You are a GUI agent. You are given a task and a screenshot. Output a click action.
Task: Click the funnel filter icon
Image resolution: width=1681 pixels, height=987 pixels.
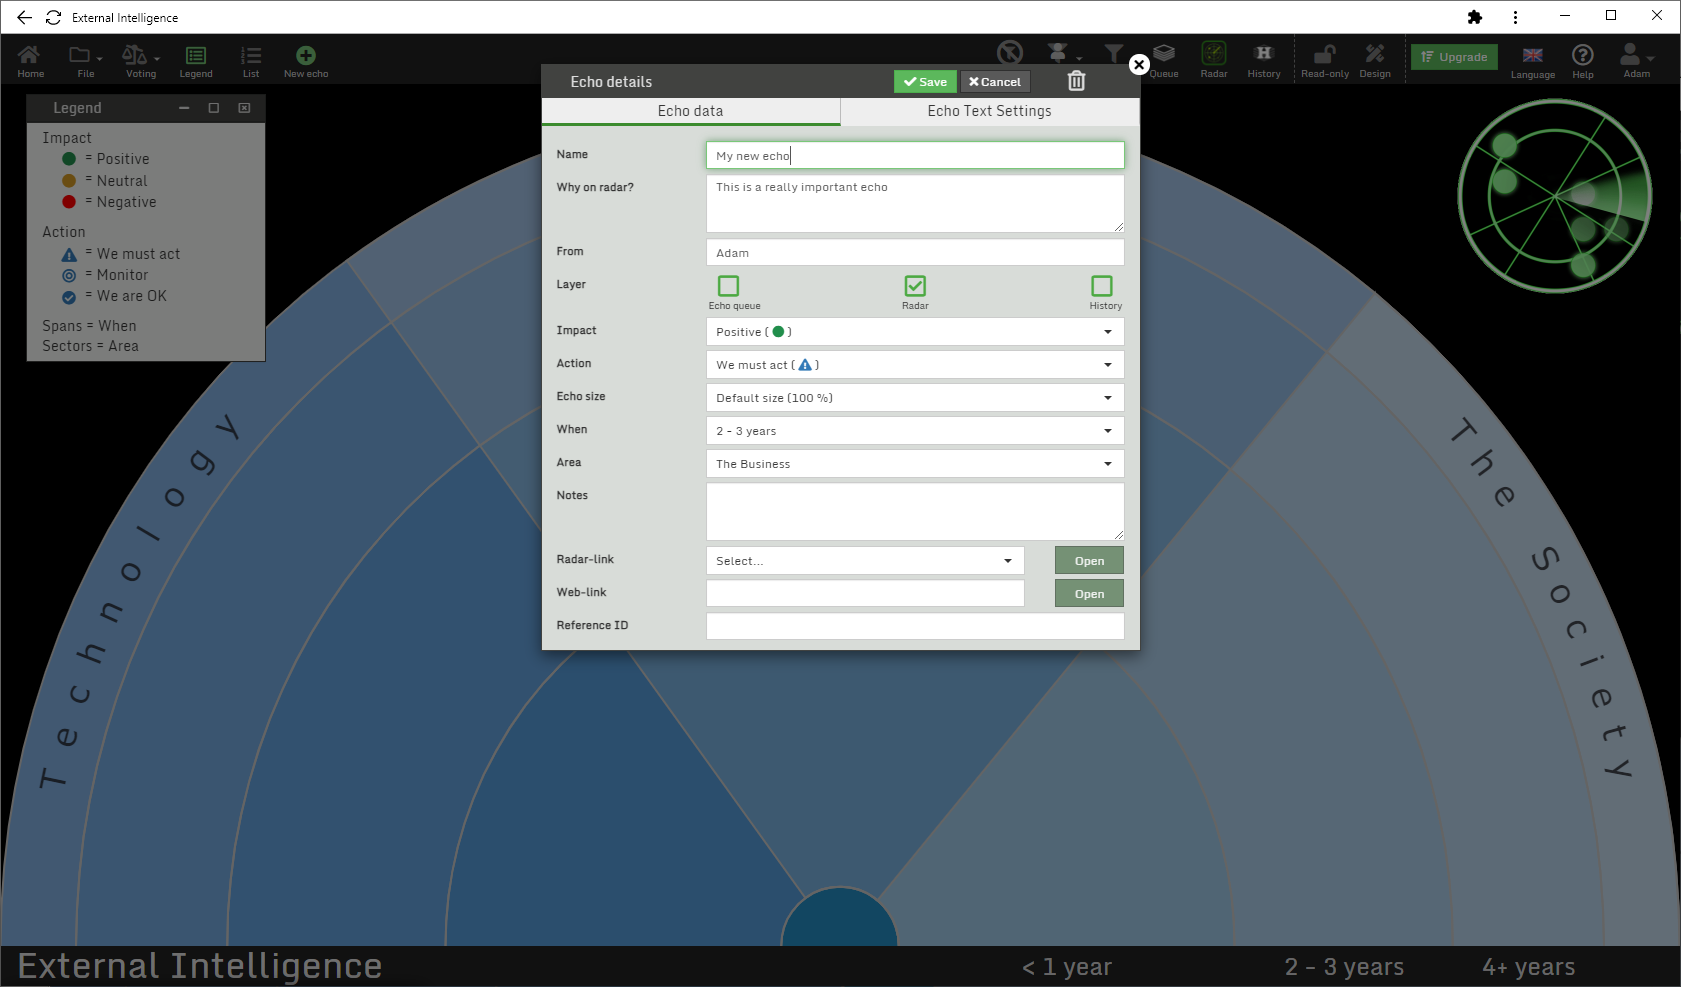[x=1113, y=53]
